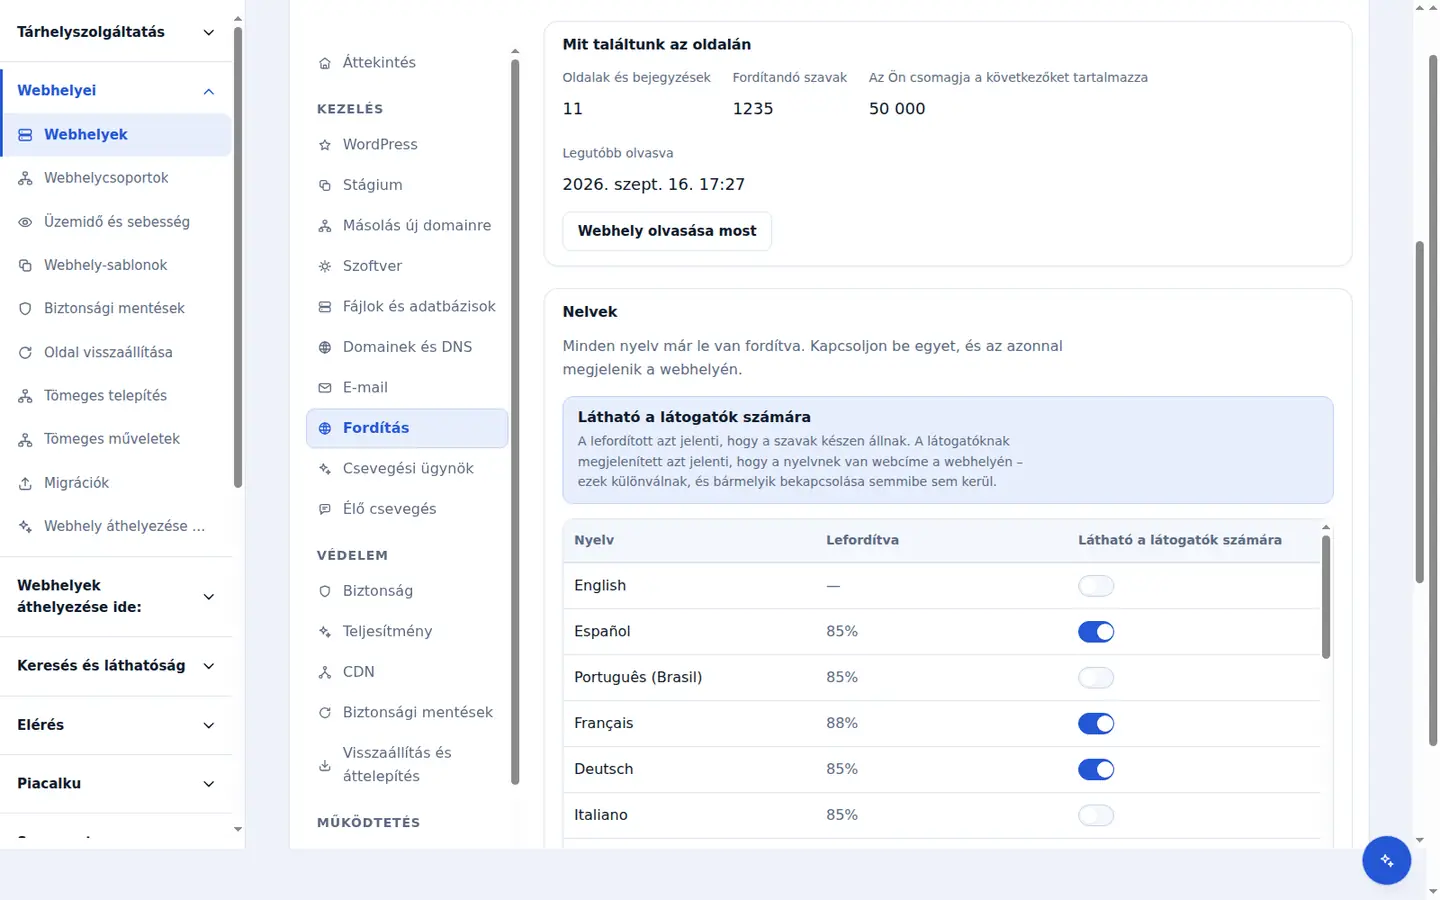The image size is (1440, 900).
Task: Click the Stágium icon
Action: [325, 185]
